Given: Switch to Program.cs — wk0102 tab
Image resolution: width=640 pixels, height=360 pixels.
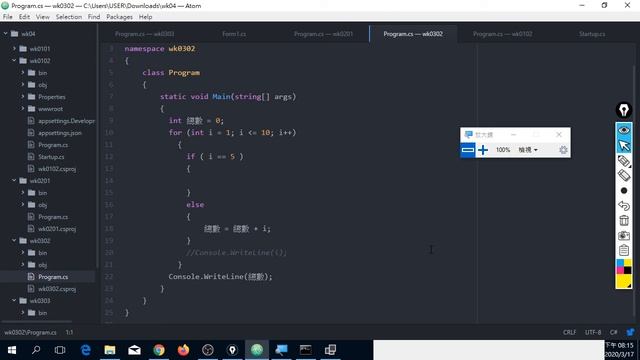Looking at the screenshot, I should point(502,34).
